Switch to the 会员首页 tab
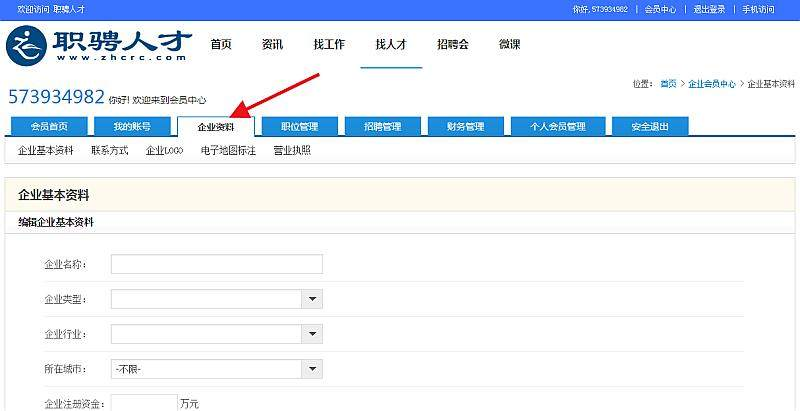 click(x=49, y=127)
